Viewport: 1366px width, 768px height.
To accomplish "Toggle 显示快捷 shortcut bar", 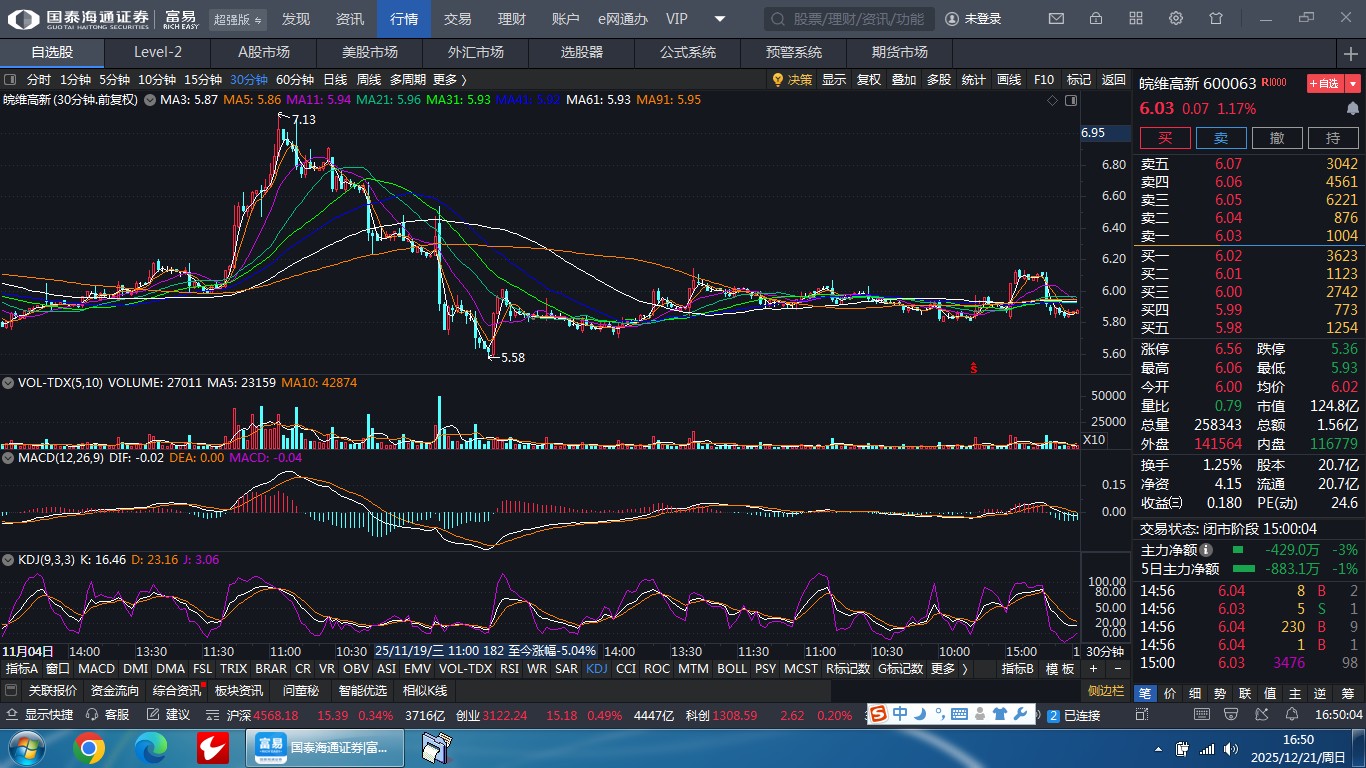I will [x=40, y=715].
